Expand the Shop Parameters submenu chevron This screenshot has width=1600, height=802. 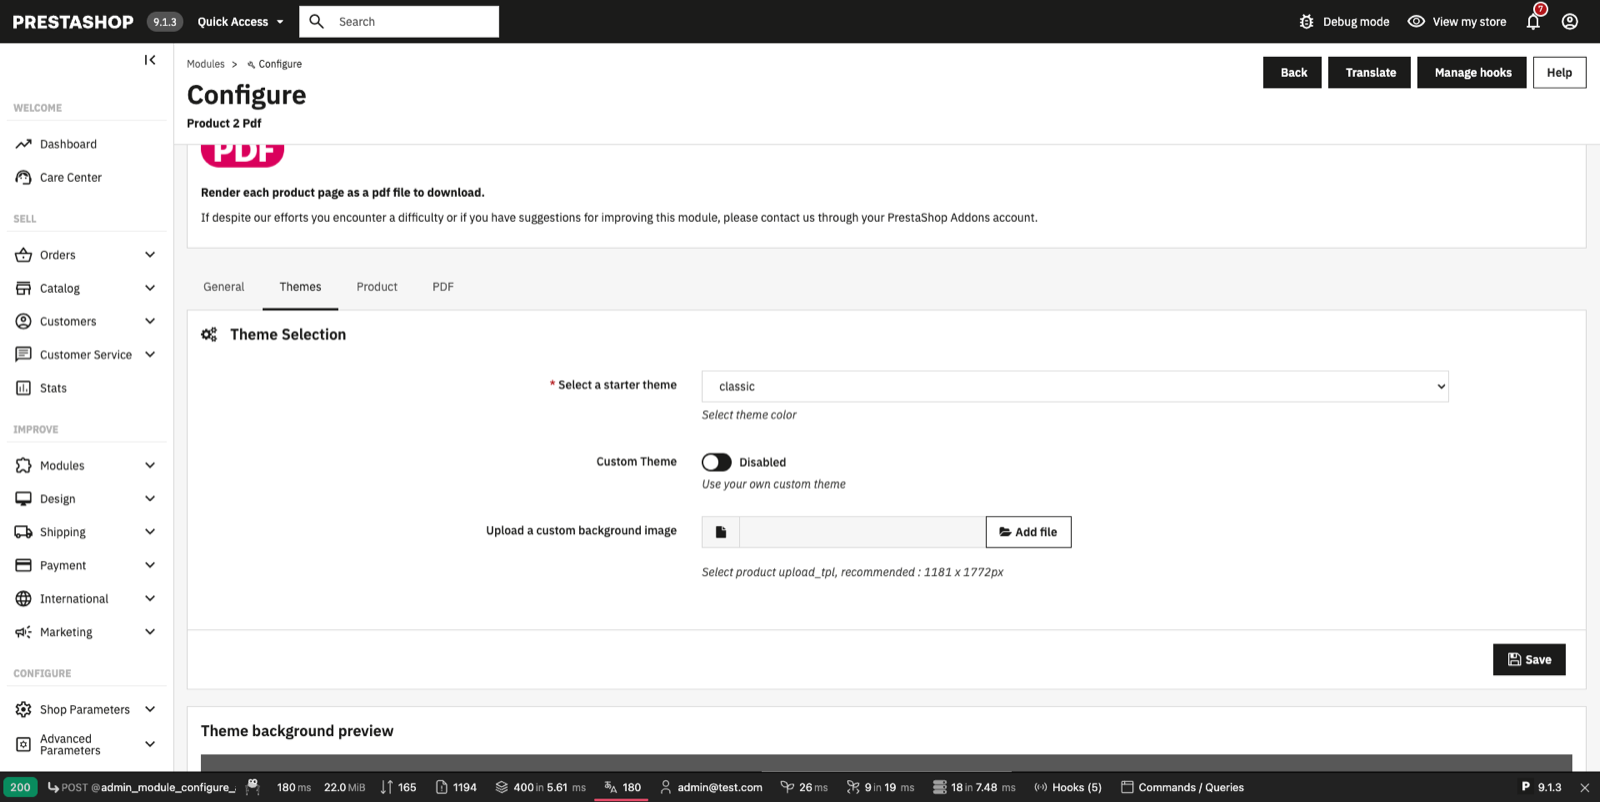[150, 710]
